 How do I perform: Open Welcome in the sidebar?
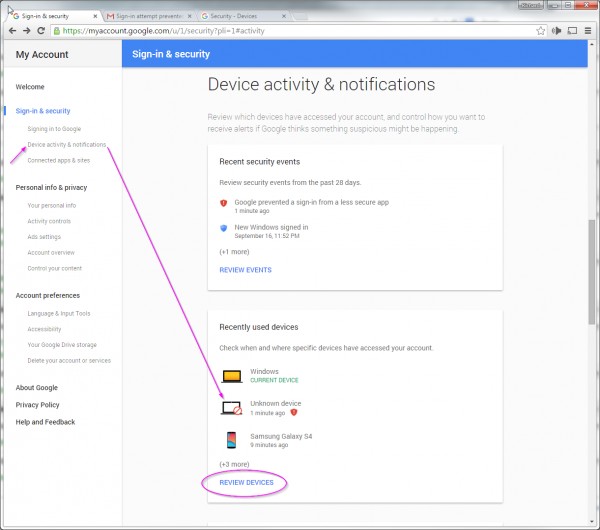tap(30, 87)
